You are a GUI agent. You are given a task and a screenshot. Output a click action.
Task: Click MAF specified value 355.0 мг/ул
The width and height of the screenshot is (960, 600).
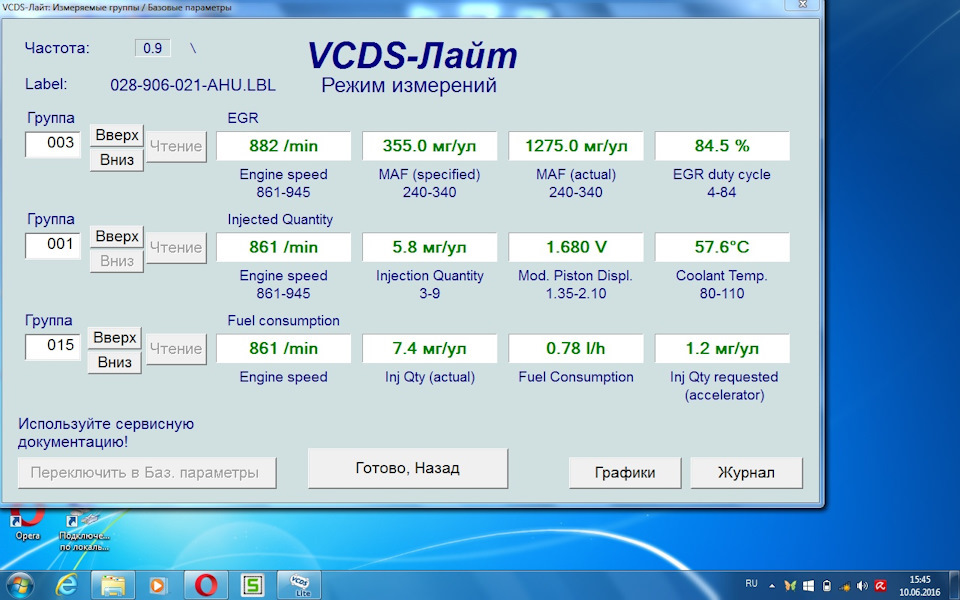point(429,146)
